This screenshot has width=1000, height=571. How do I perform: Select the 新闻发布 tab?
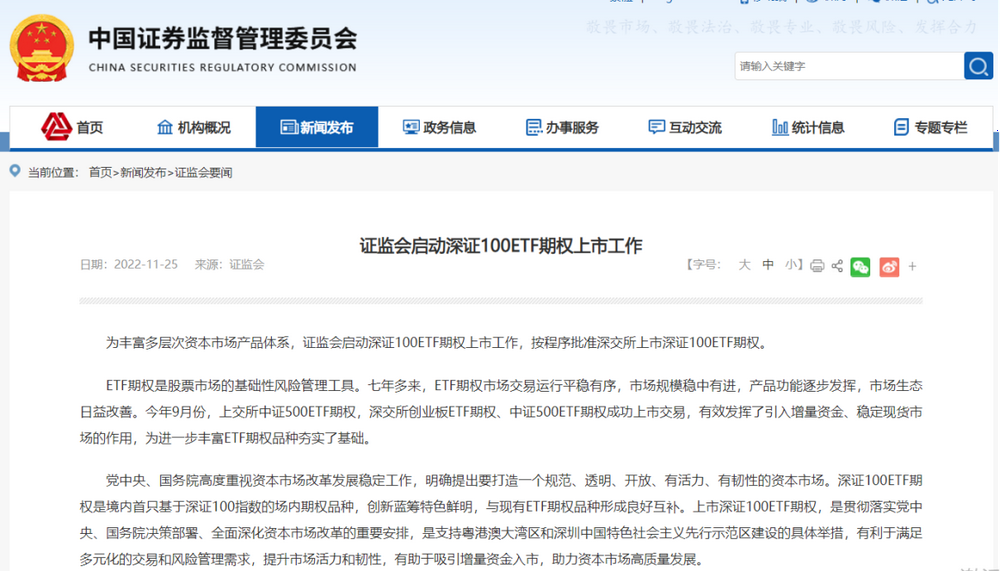317,127
